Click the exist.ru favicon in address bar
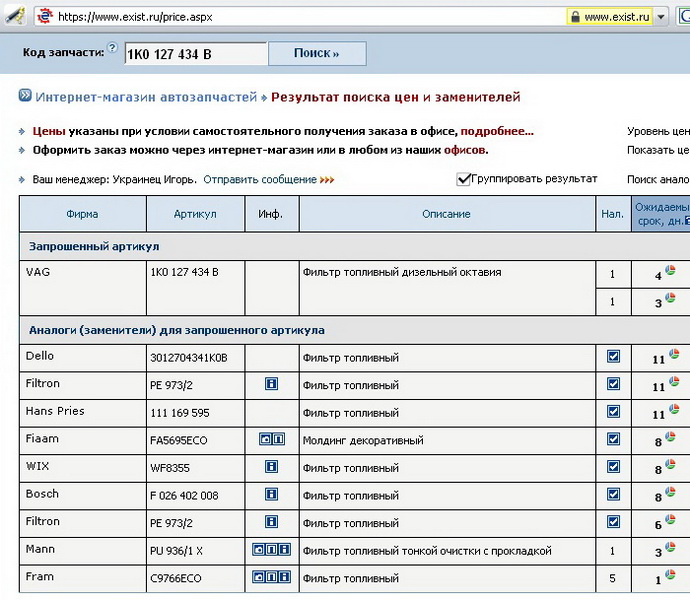This screenshot has height=600, width=690. click(44, 17)
